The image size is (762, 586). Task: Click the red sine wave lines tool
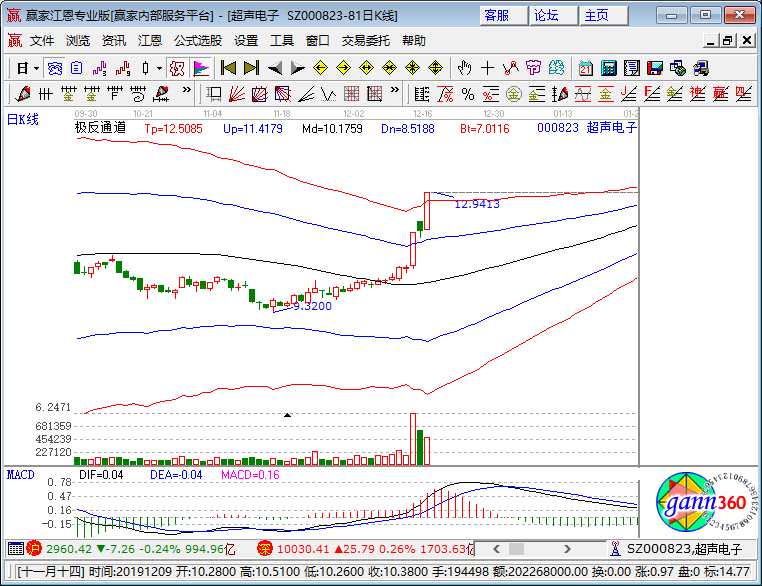tap(583, 94)
